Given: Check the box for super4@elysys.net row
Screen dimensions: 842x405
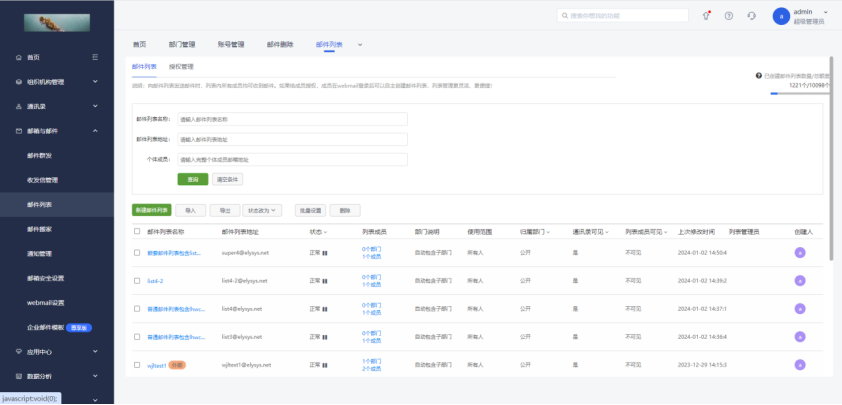Looking at the screenshot, I should [x=137, y=252].
